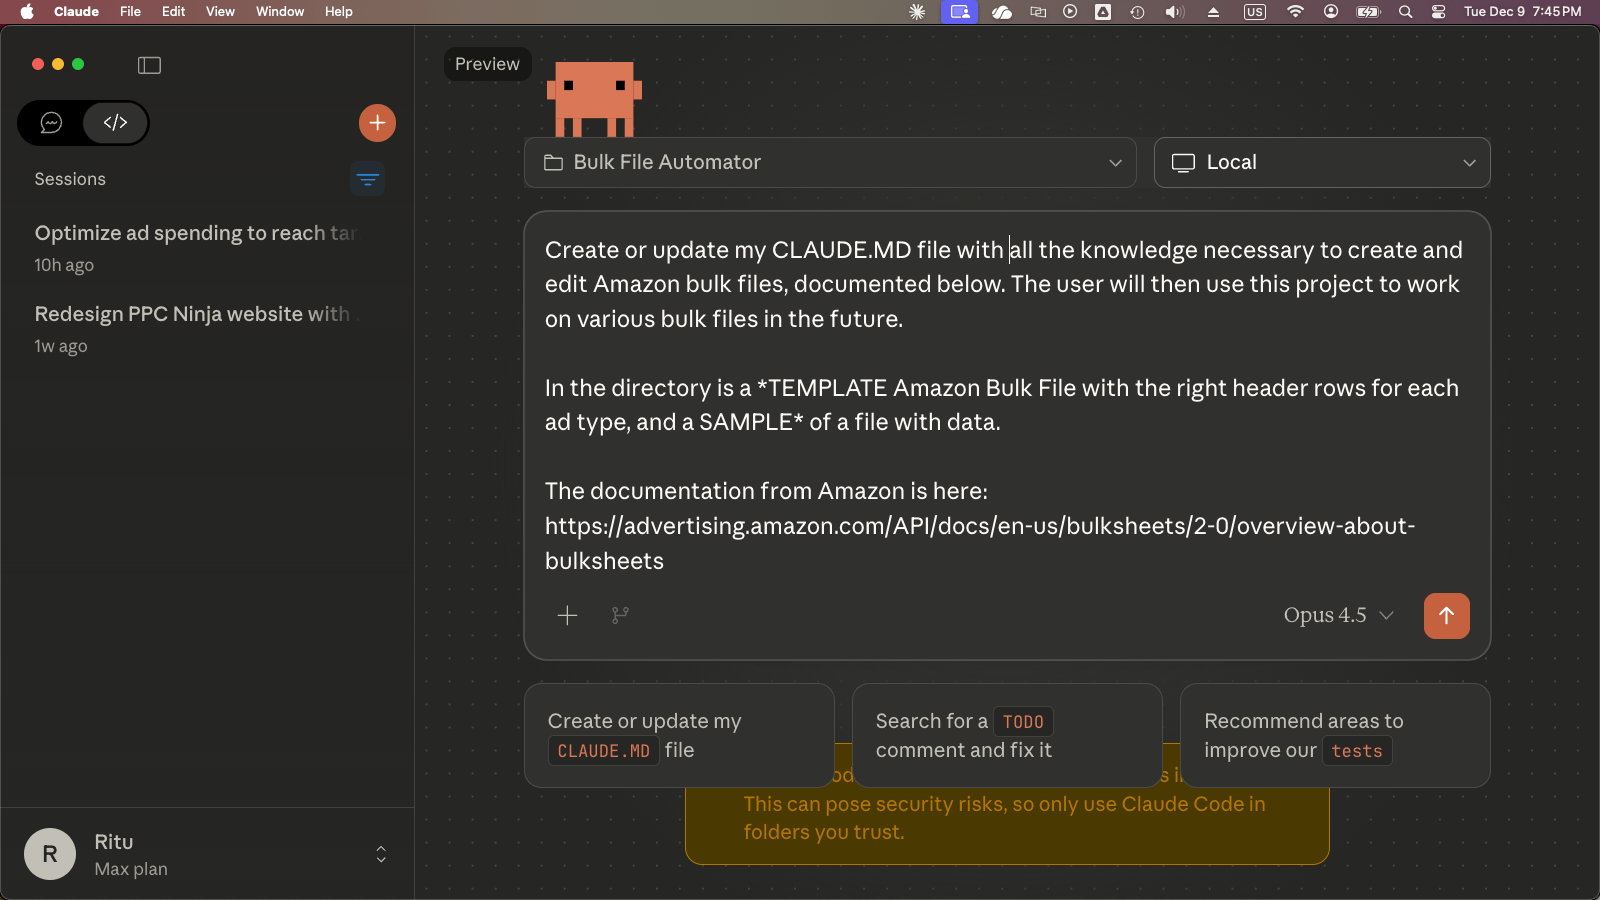Open the Edit menu
This screenshot has height=900, width=1600.
point(174,12)
